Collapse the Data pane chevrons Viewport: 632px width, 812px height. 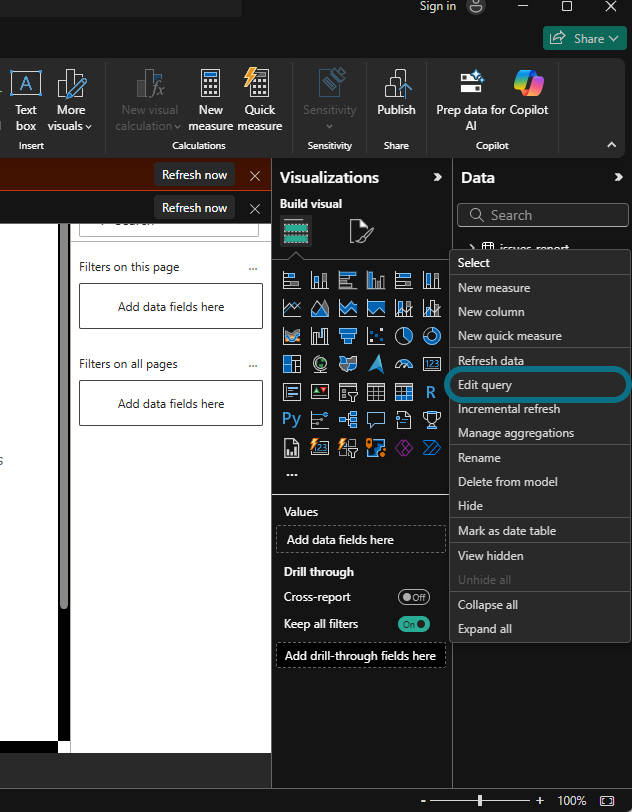click(x=619, y=177)
